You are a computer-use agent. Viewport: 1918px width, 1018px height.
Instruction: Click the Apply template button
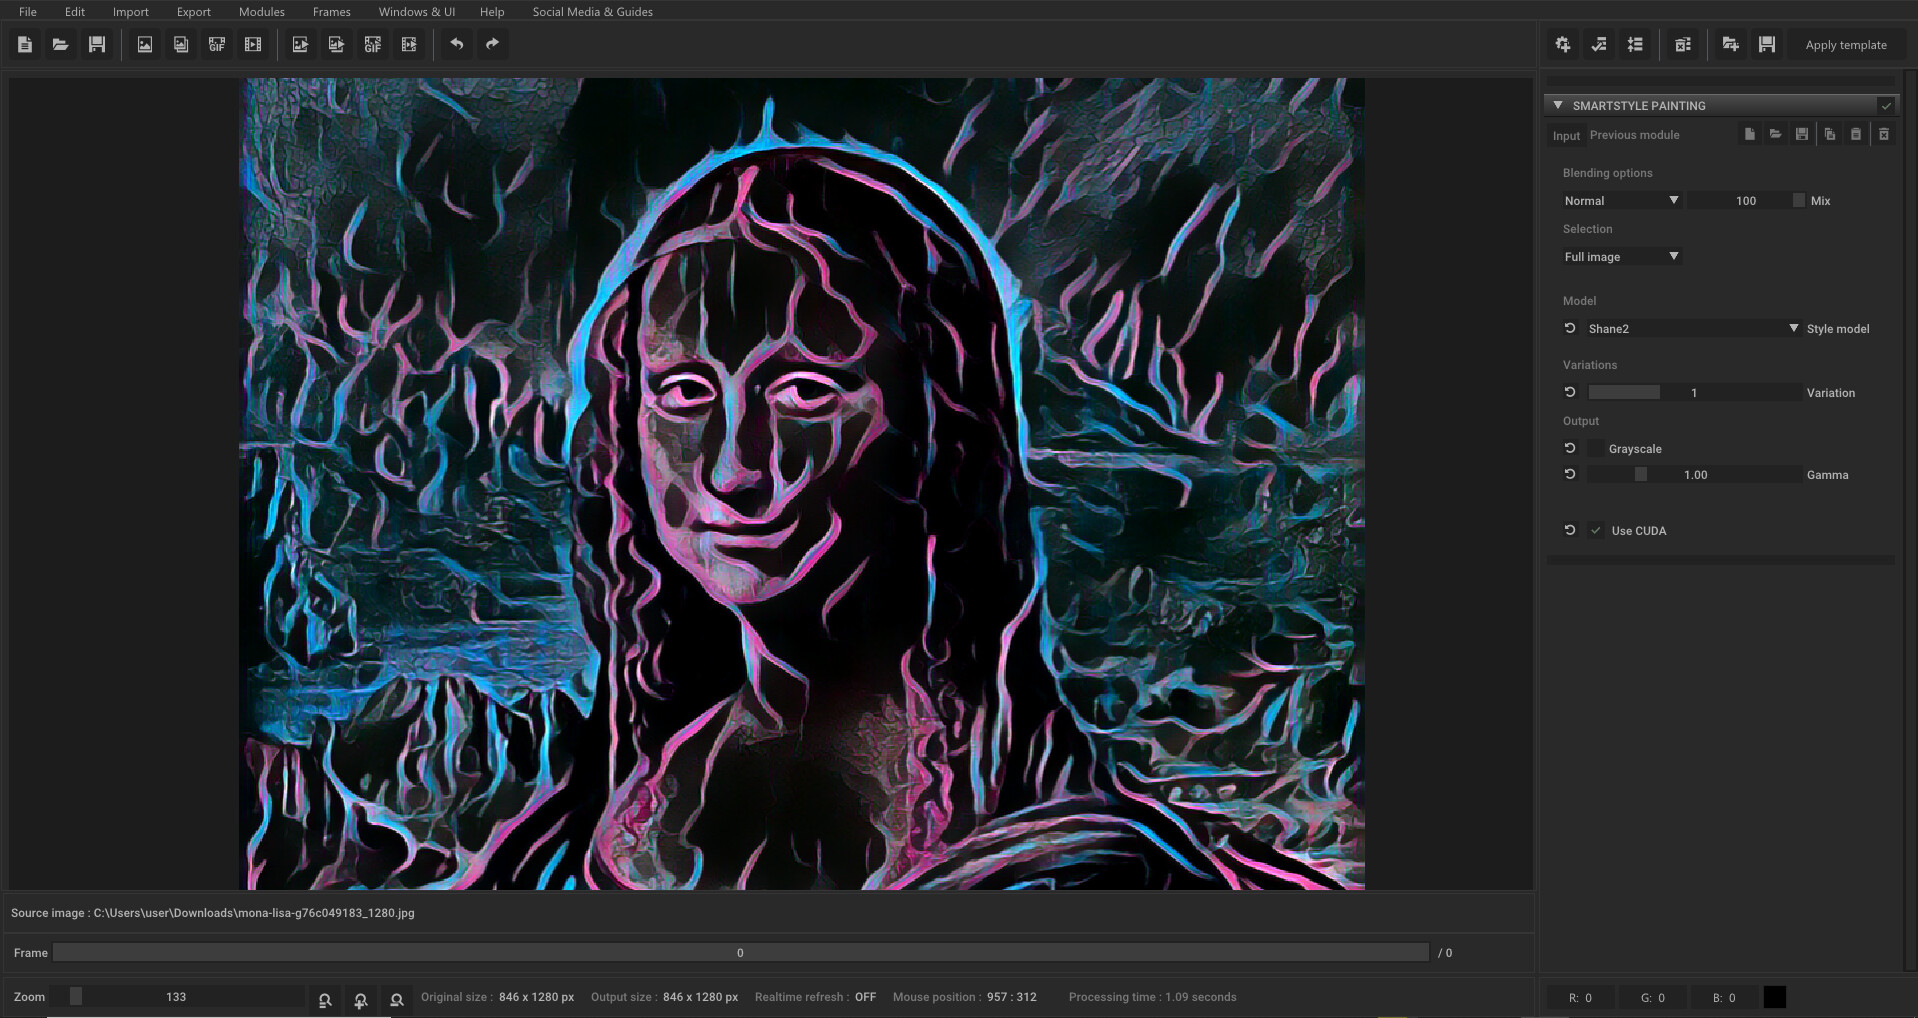pyautogui.click(x=1846, y=44)
